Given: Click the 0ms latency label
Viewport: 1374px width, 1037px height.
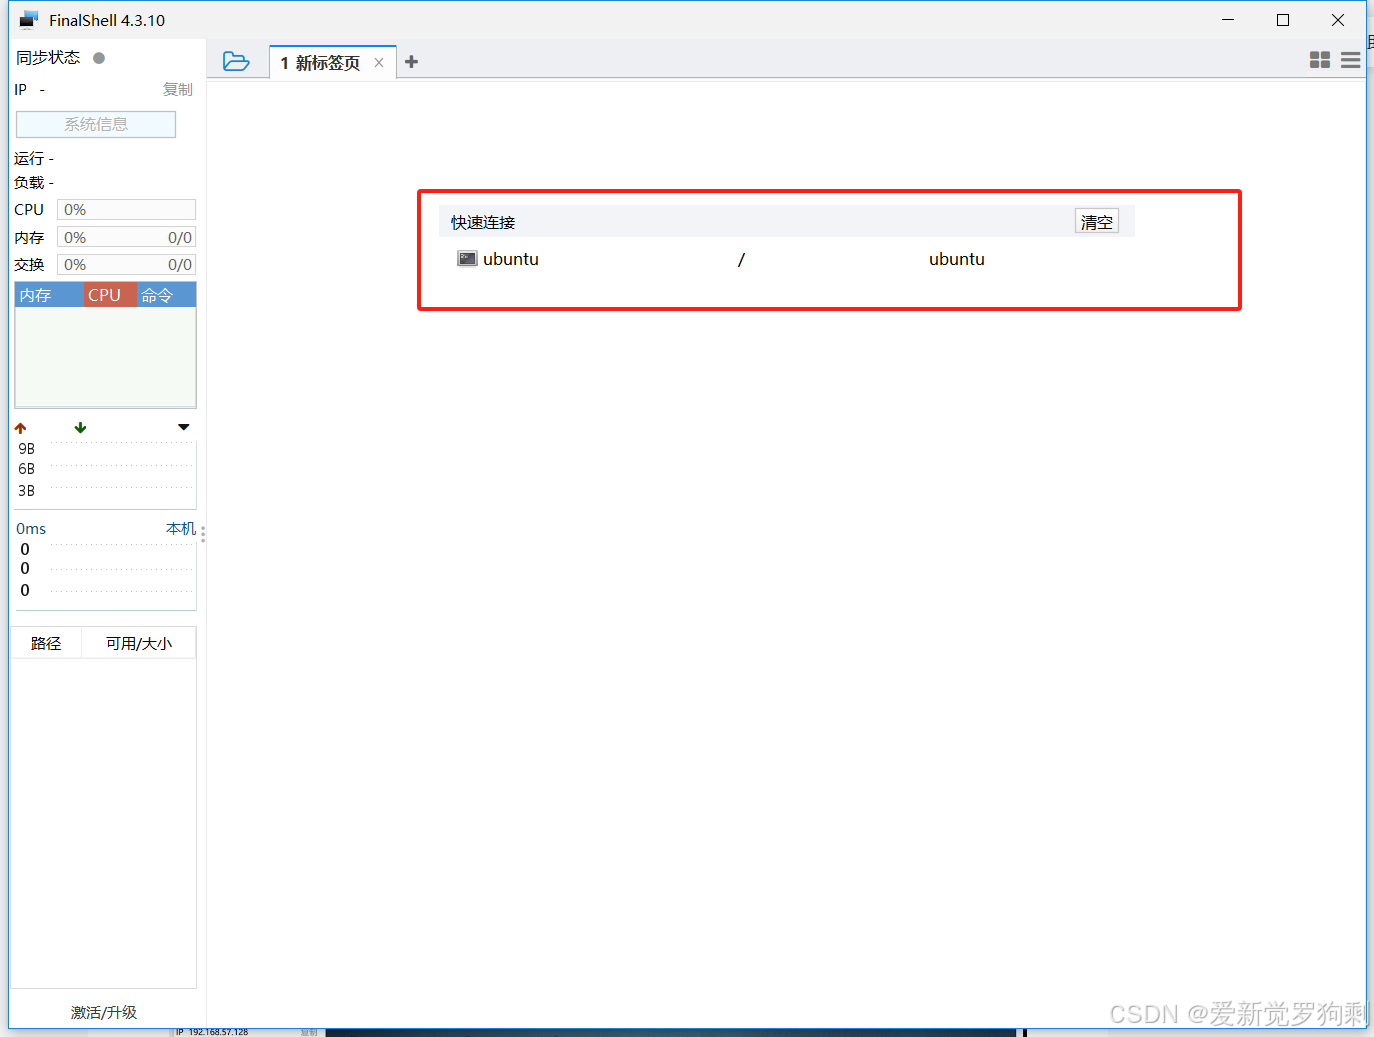Looking at the screenshot, I should 31,528.
